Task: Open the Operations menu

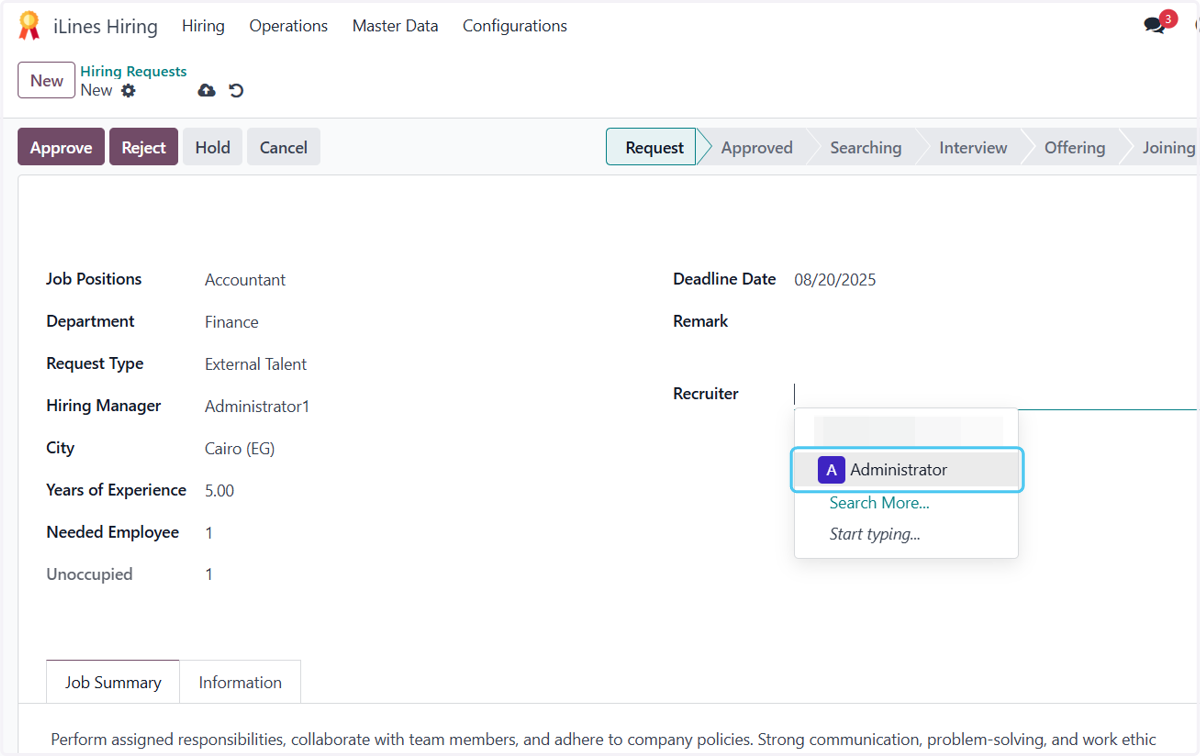Action: pyautogui.click(x=288, y=26)
